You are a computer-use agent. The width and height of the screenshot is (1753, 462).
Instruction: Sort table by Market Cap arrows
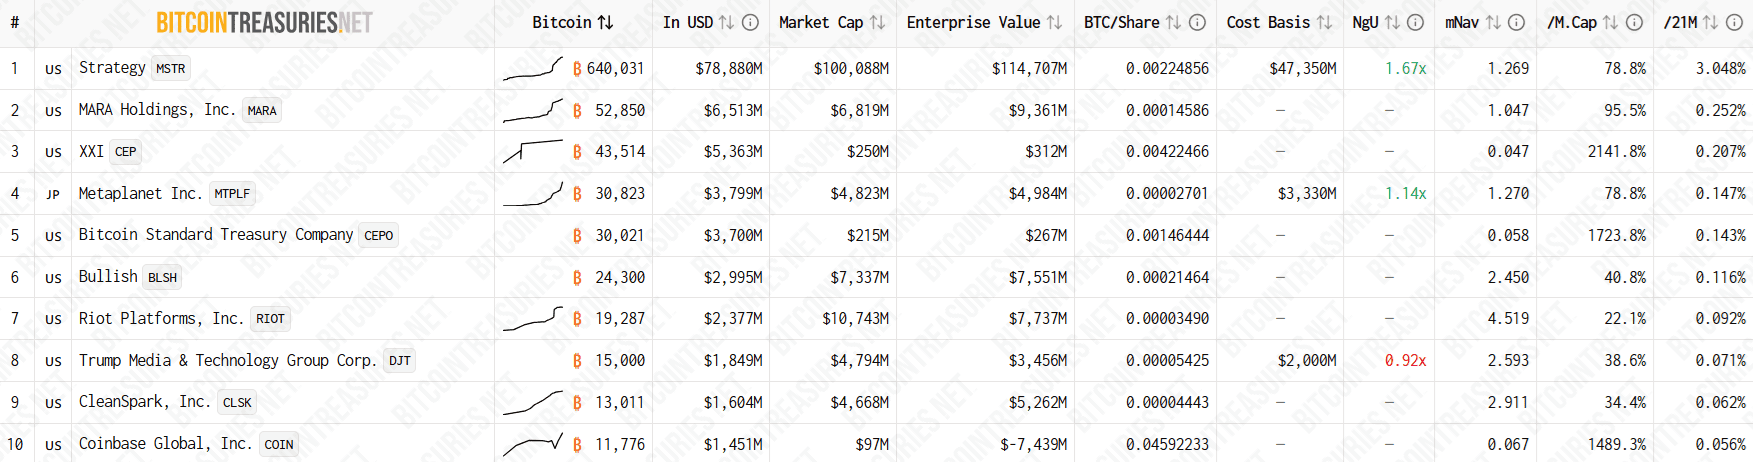[877, 22]
